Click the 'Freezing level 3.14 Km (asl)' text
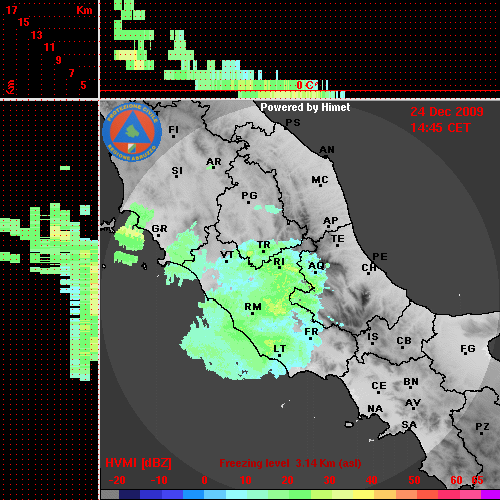Image resolution: width=500 pixels, height=500 pixels. tap(290, 463)
